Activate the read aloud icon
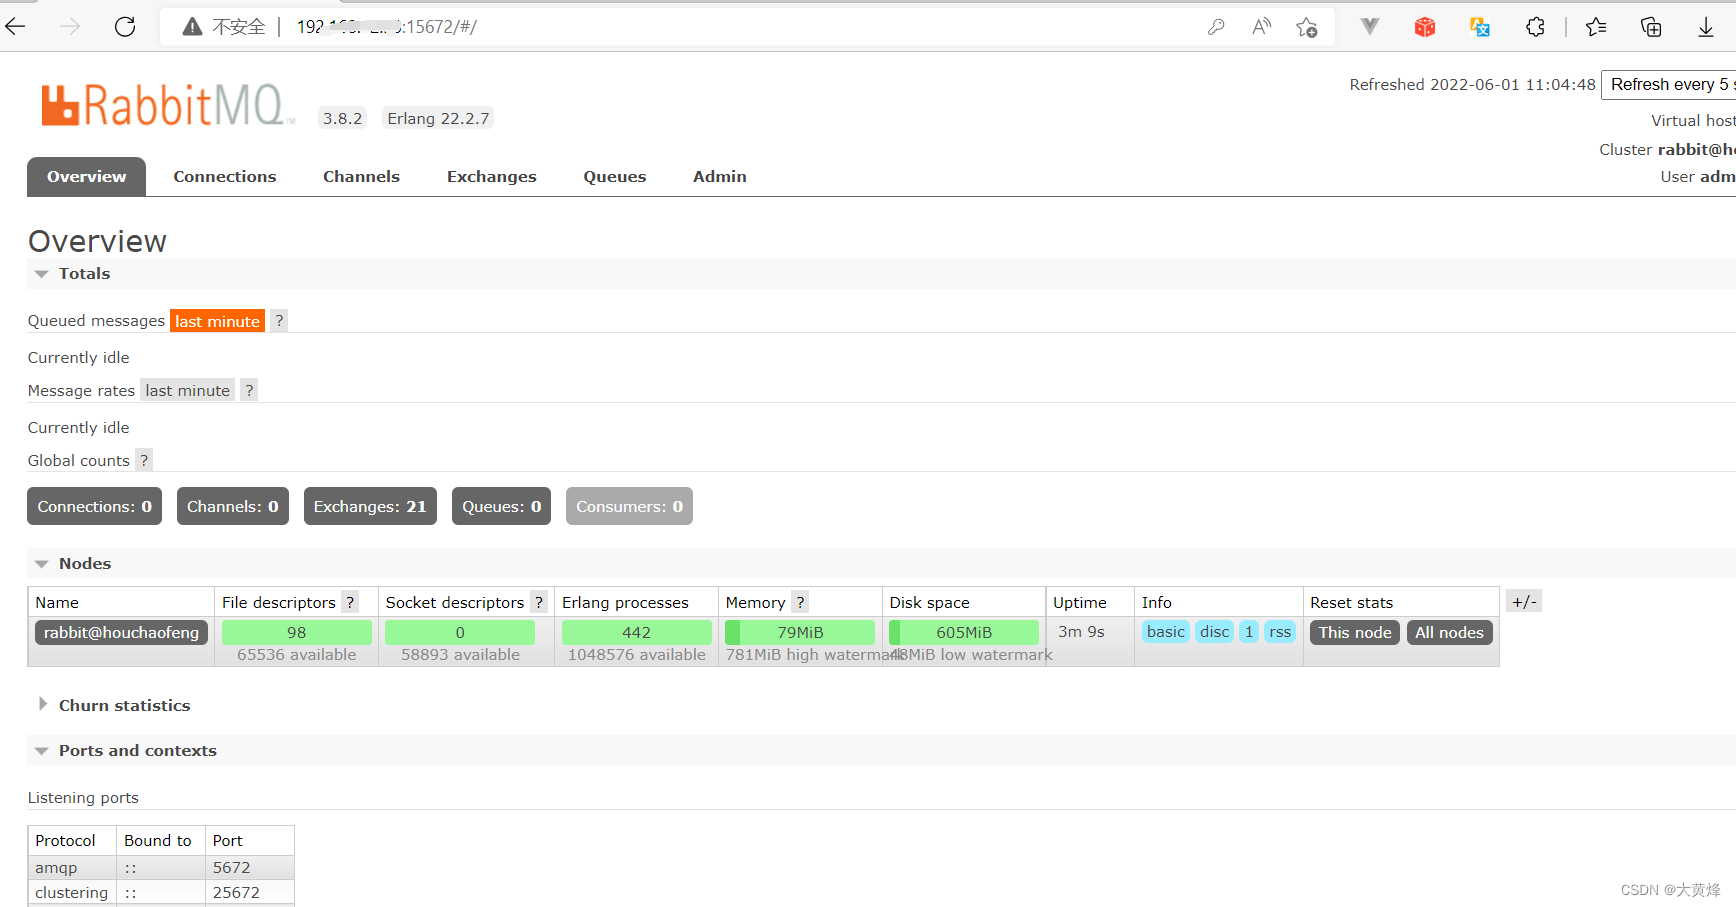 pos(1261,27)
